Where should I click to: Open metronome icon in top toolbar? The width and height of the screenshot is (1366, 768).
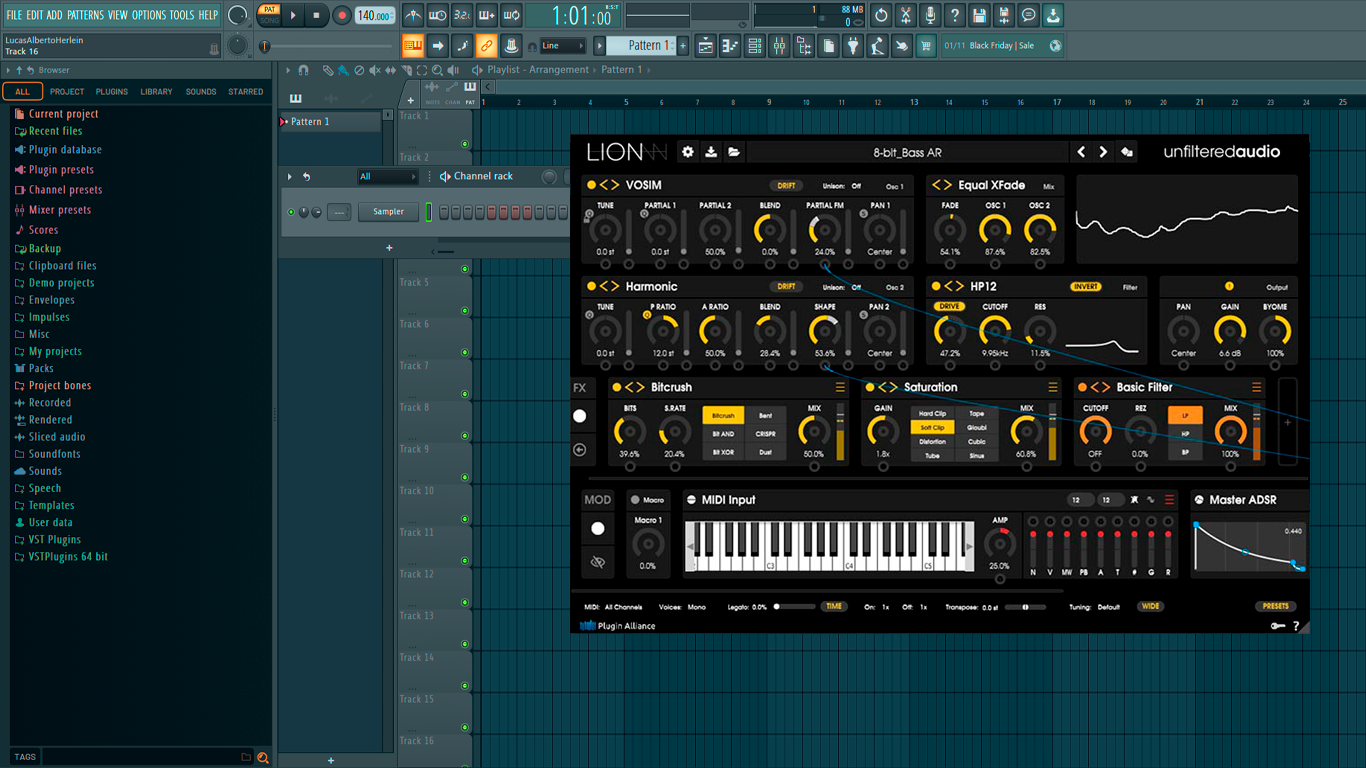413,15
